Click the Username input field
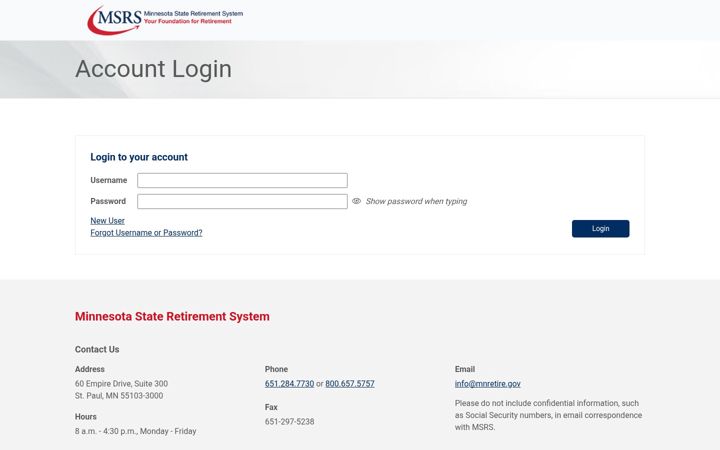Screen dimensions: 720x450 242,180
